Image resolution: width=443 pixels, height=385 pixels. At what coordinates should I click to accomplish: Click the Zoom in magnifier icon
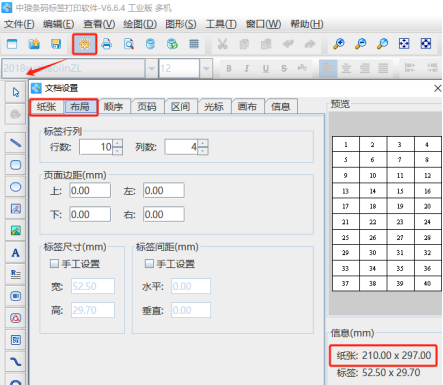tap(339, 44)
